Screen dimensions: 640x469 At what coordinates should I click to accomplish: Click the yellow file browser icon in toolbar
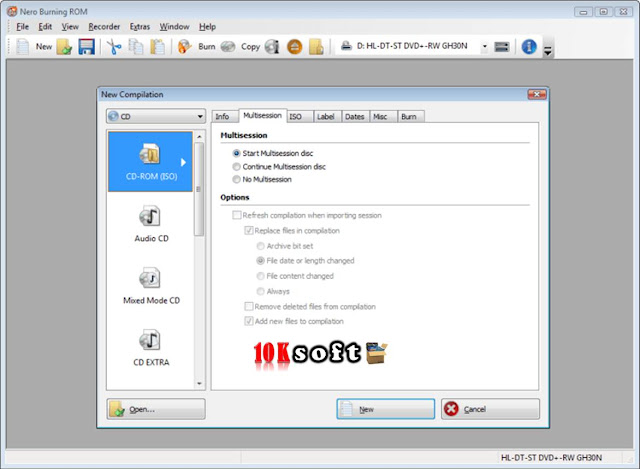point(316,47)
